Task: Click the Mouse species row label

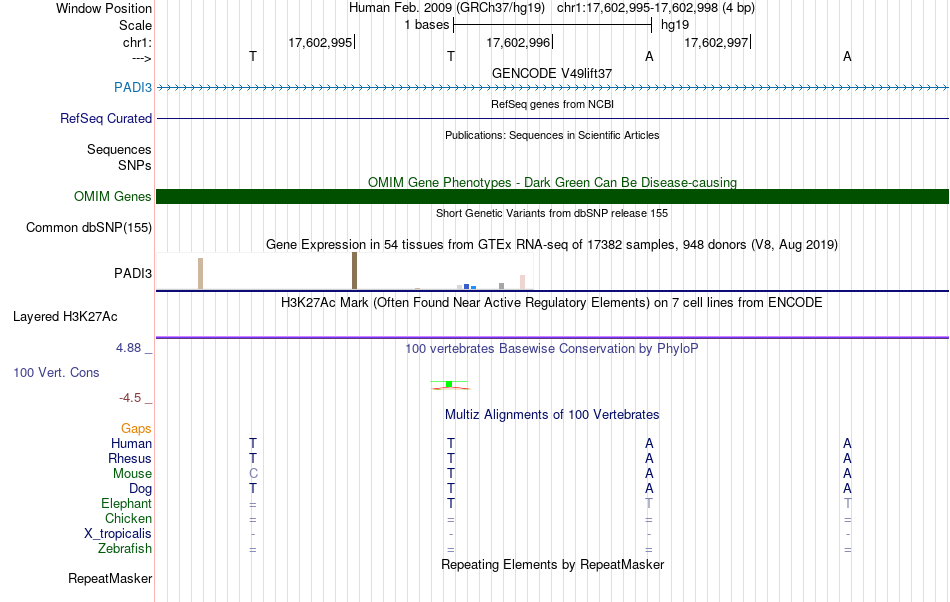Action: [x=132, y=474]
